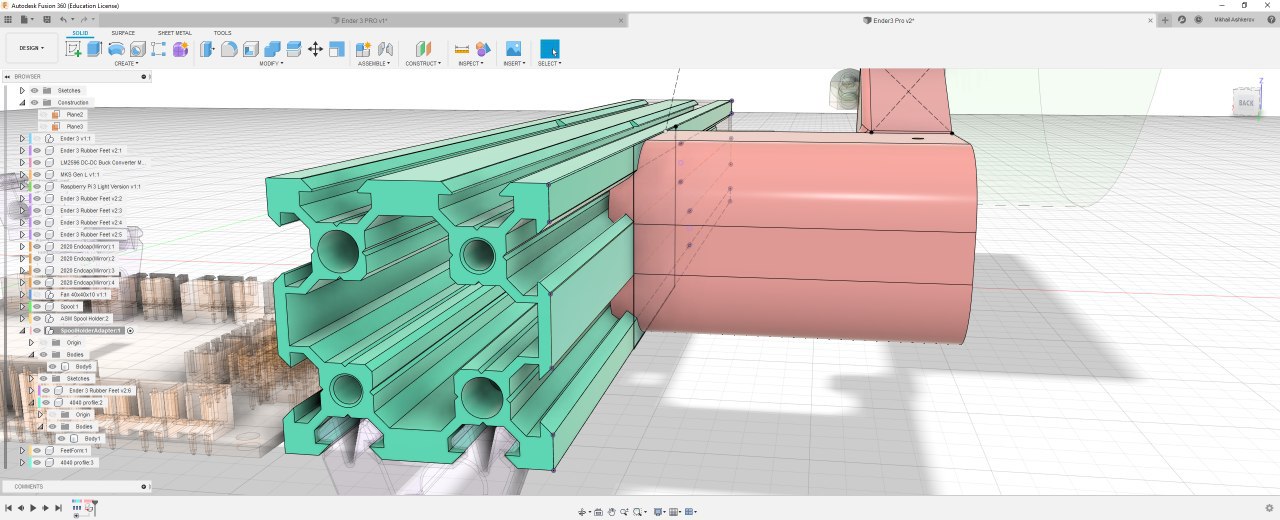This screenshot has height=520, width=1280.
Task: Click the Offset Plane icon in Construct
Action: (424, 49)
